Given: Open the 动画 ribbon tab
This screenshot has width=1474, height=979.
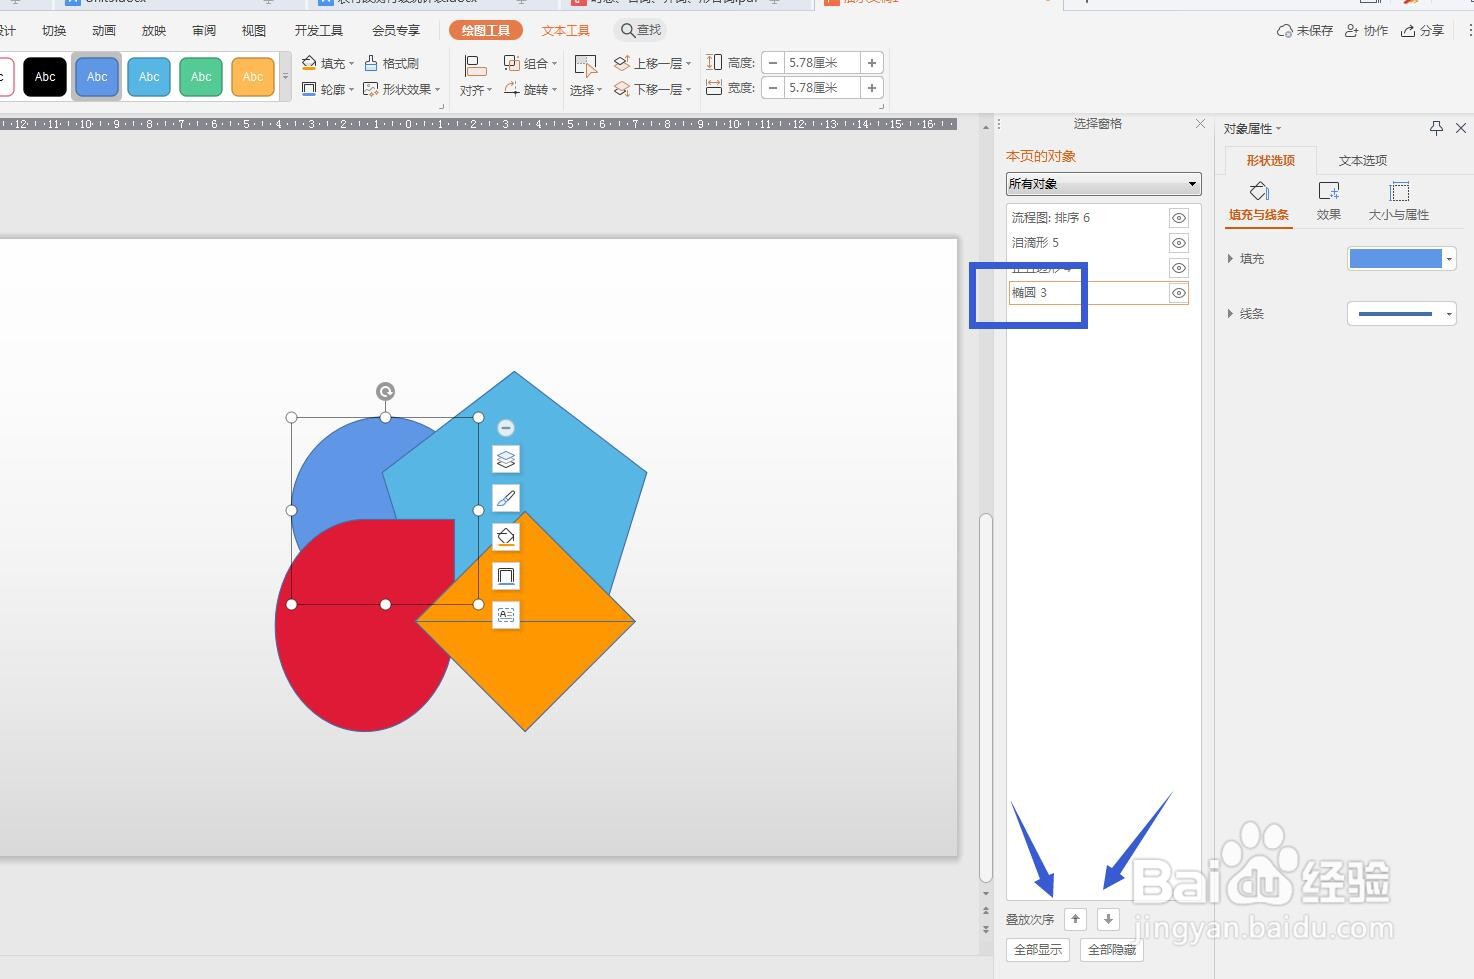Looking at the screenshot, I should click(104, 31).
